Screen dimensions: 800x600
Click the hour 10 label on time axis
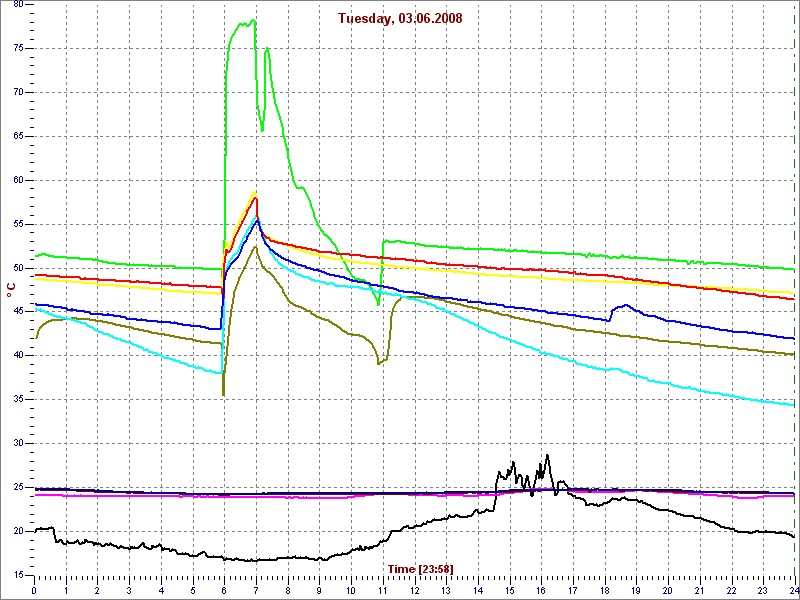click(351, 591)
